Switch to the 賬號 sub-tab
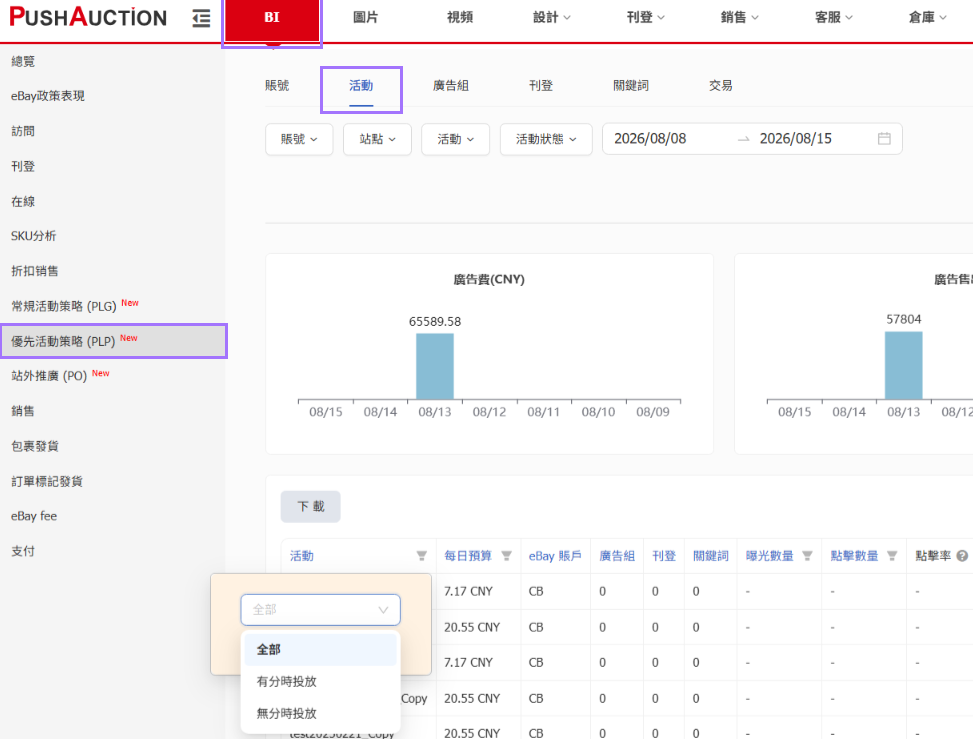The width and height of the screenshot is (973, 739). [277, 86]
